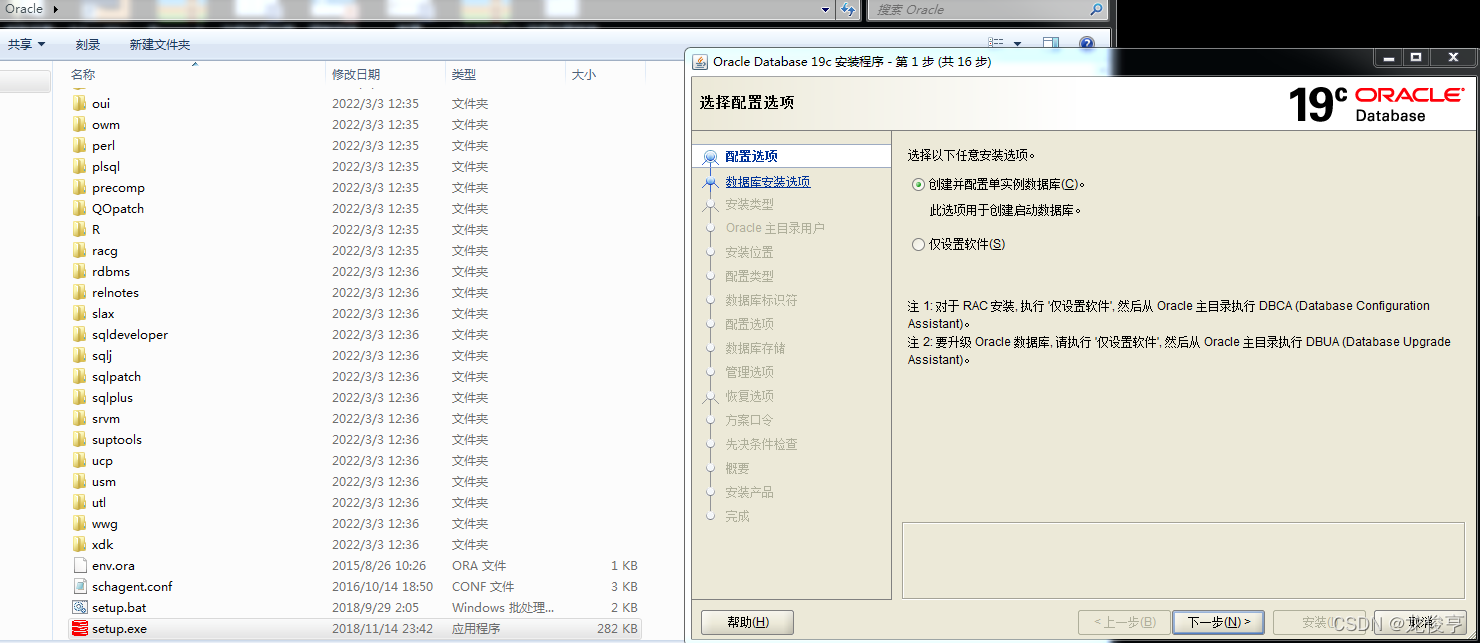Click the env.ora file icon

tap(80, 566)
